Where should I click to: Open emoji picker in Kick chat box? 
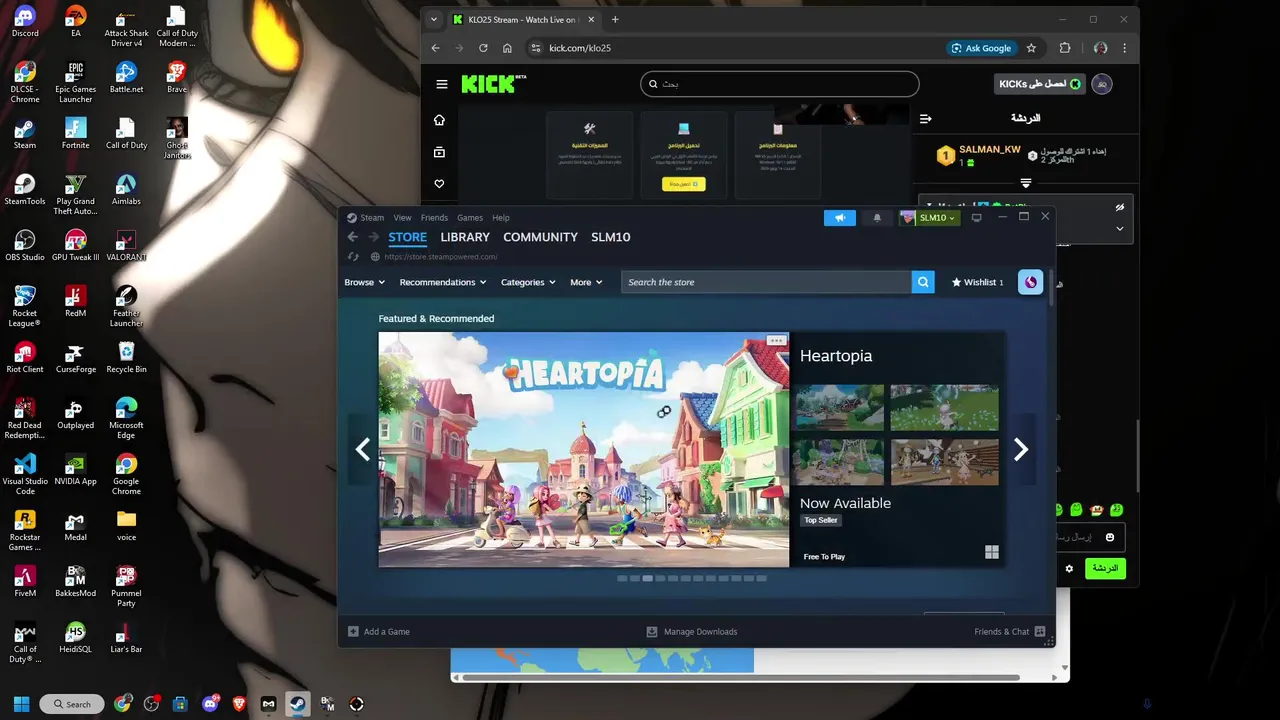1109,537
